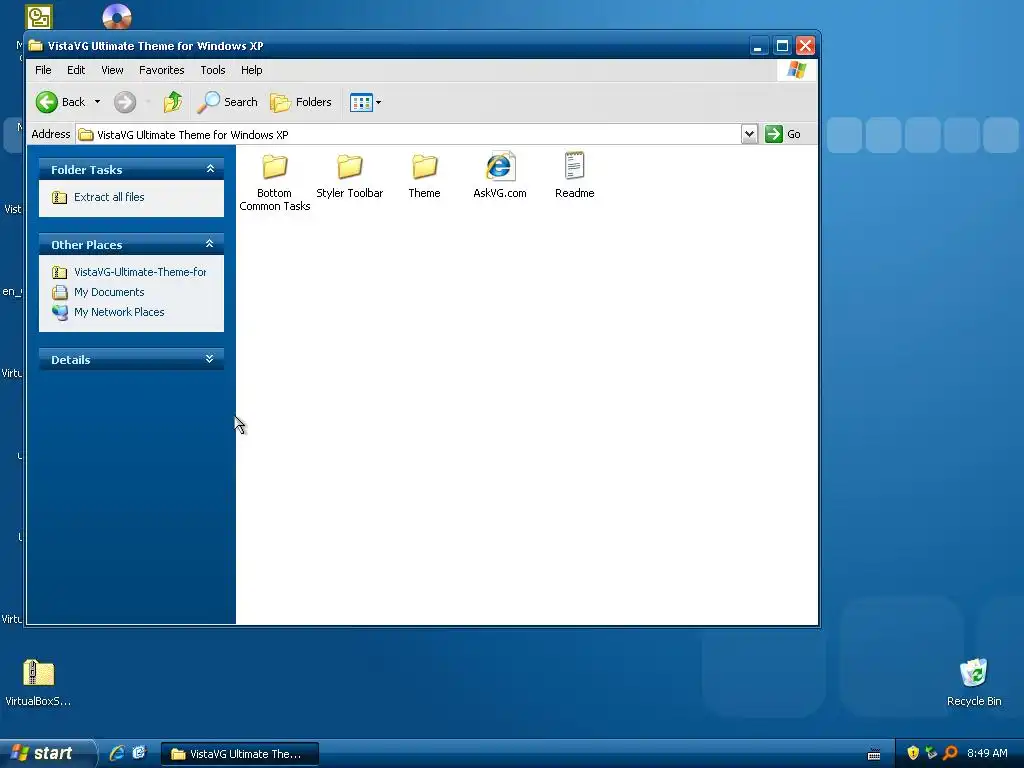
Task: Open the Views dropdown button
Action: pos(365,102)
